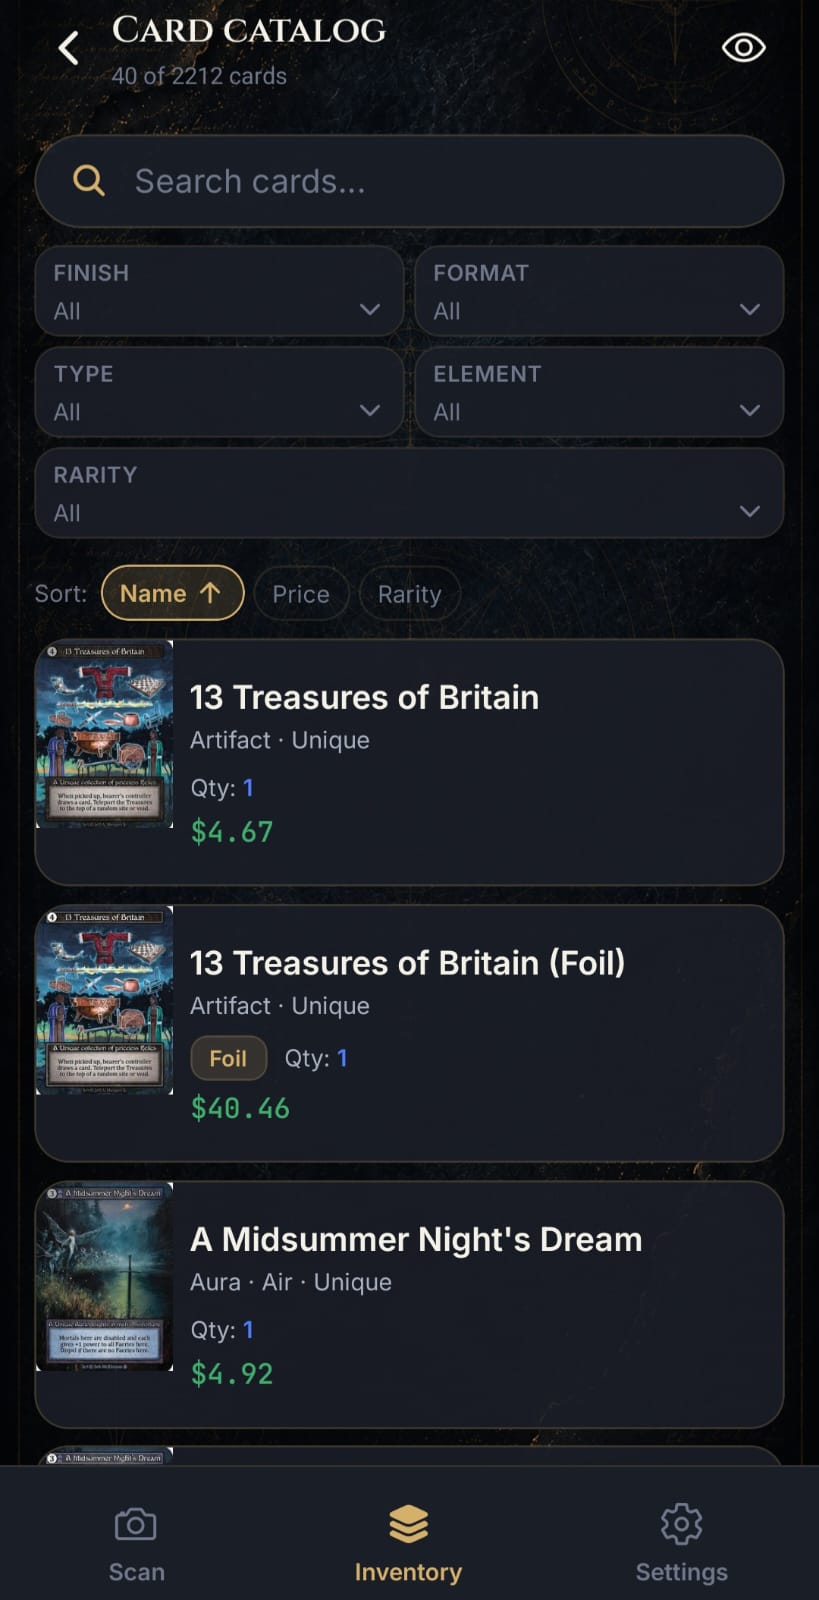This screenshot has width=819, height=1600.
Task: Open 13 Treasures of Britain card thumbnail
Action: (x=104, y=734)
